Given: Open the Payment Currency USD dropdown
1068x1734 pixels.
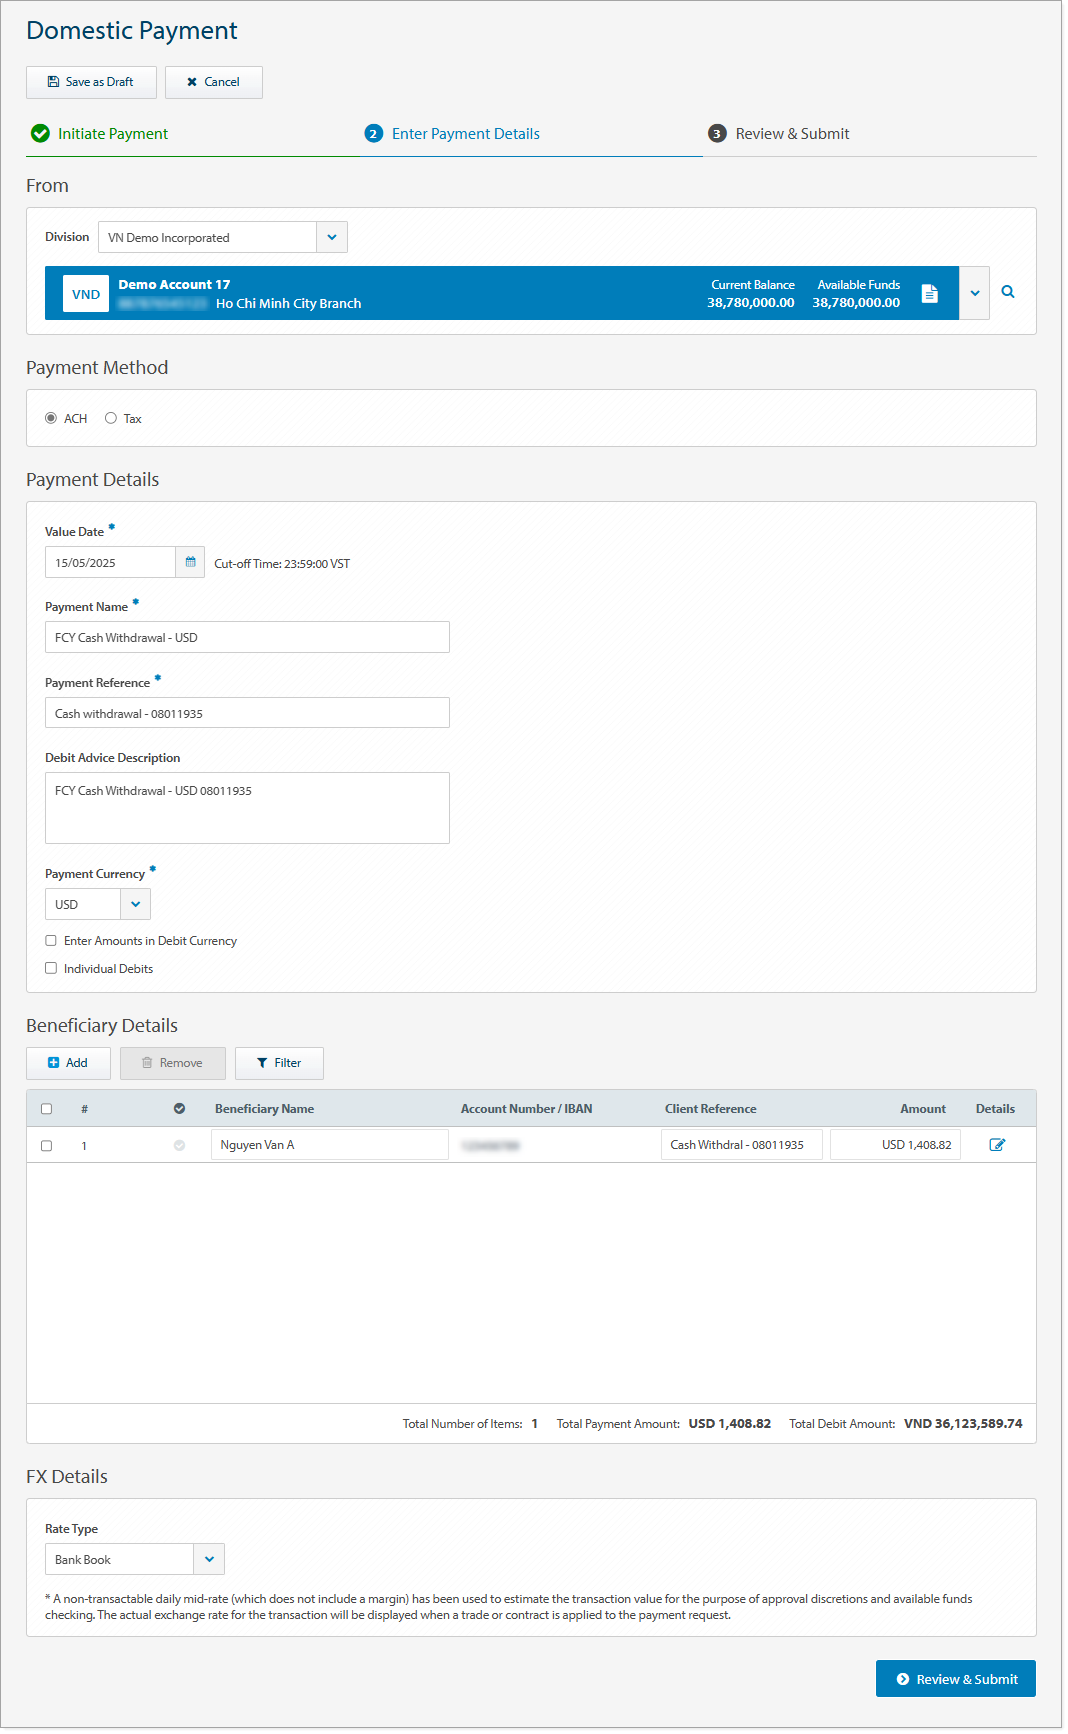Looking at the screenshot, I should point(136,904).
